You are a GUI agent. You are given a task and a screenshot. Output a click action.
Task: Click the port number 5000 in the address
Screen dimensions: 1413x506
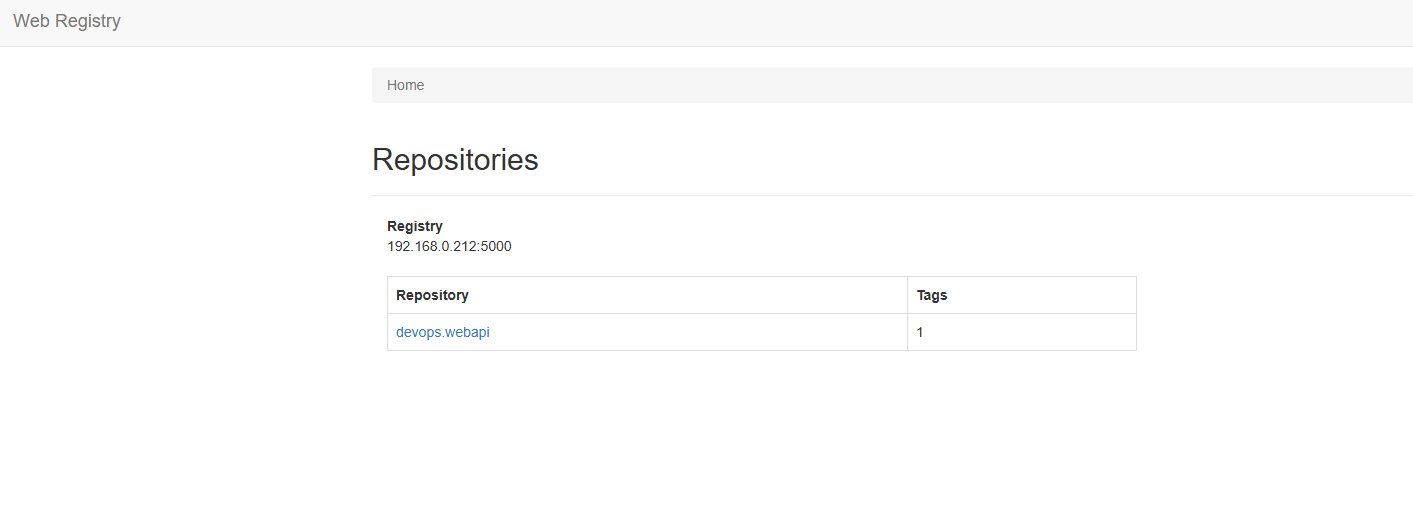click(496, 246)
